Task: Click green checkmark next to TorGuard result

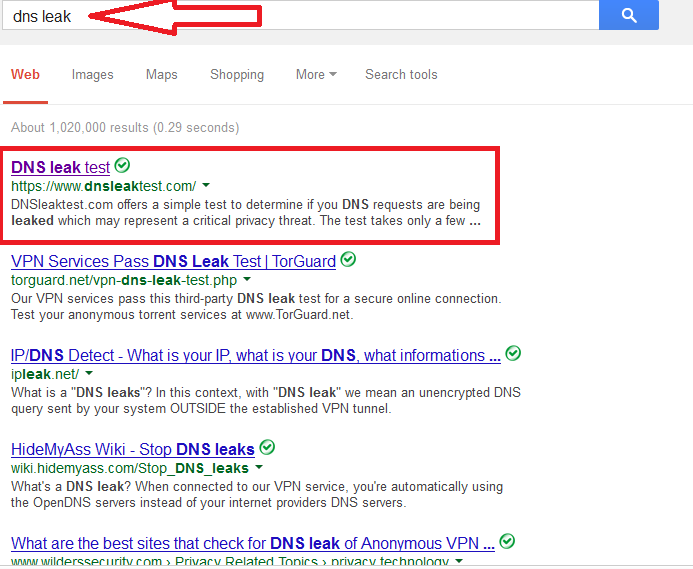Action: (348, 260)
